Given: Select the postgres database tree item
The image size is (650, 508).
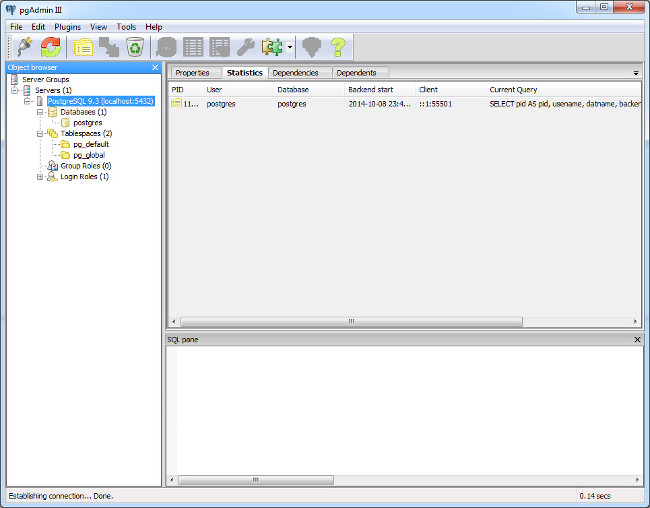Looking at the screenshot, I should [87, 123].
